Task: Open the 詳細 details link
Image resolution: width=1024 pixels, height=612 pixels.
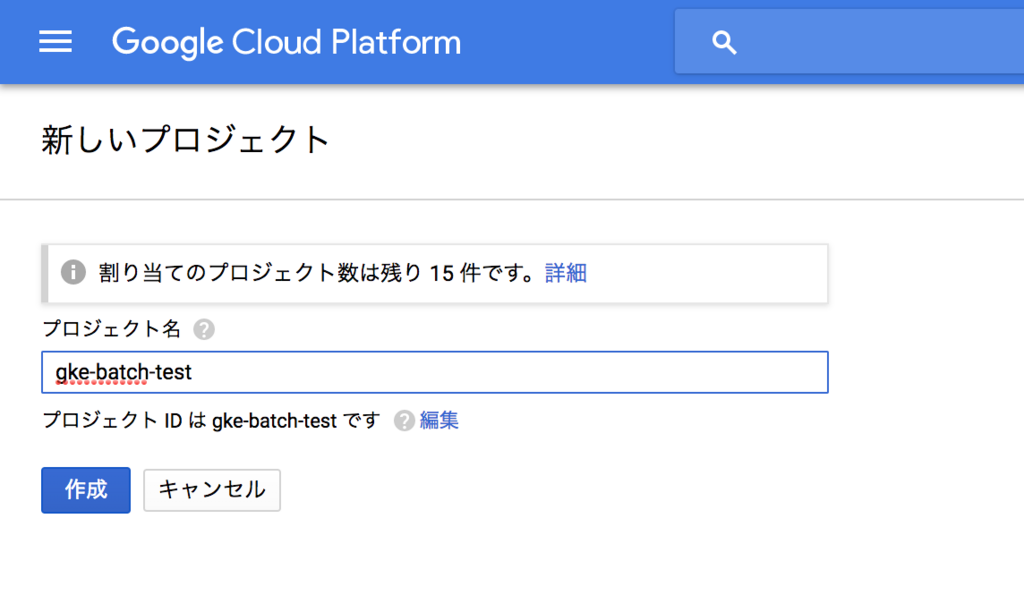Action: [x=566, y=273]
